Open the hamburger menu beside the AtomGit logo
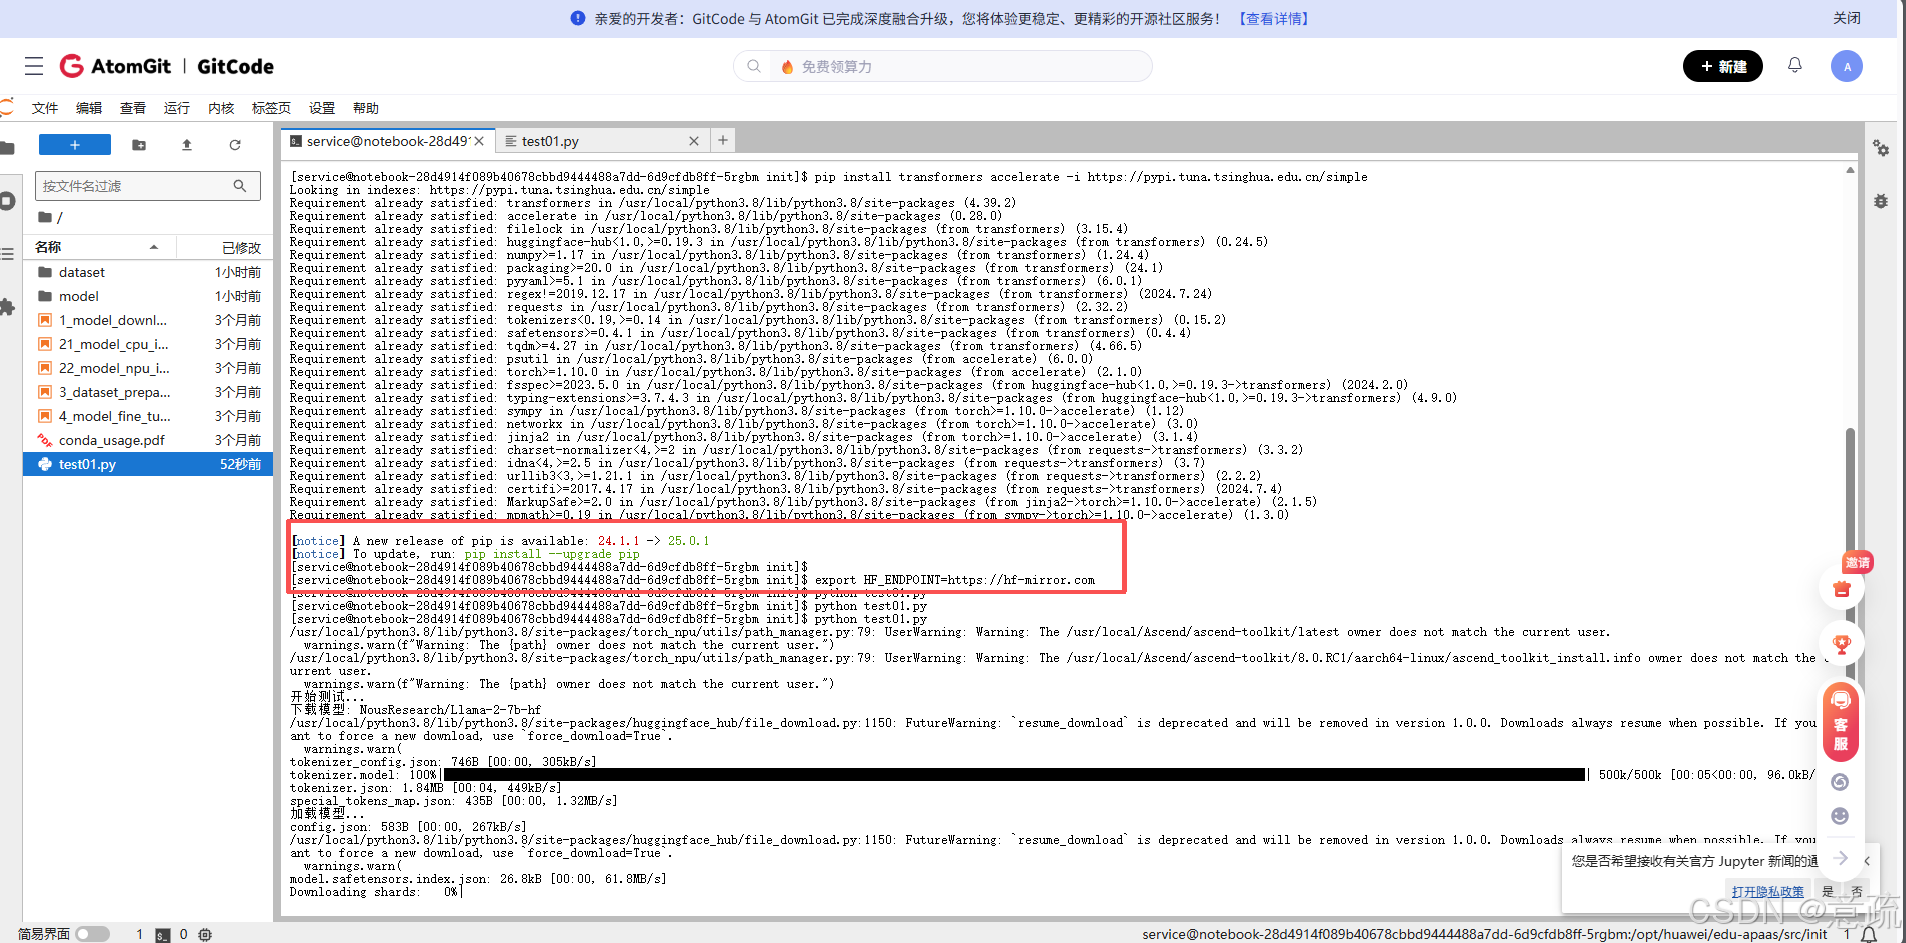Viewport: 1906px width, 943px height. tap(34, 66)
